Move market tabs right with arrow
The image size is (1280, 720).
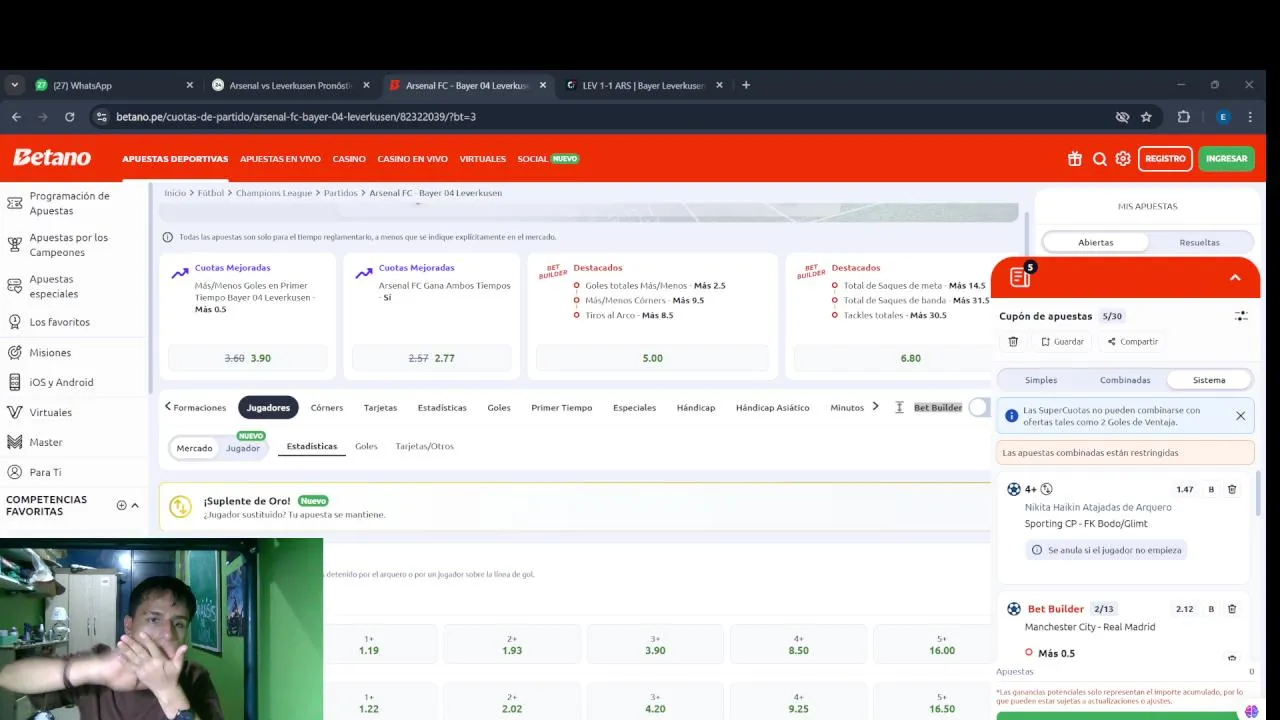tap(876, 407)
